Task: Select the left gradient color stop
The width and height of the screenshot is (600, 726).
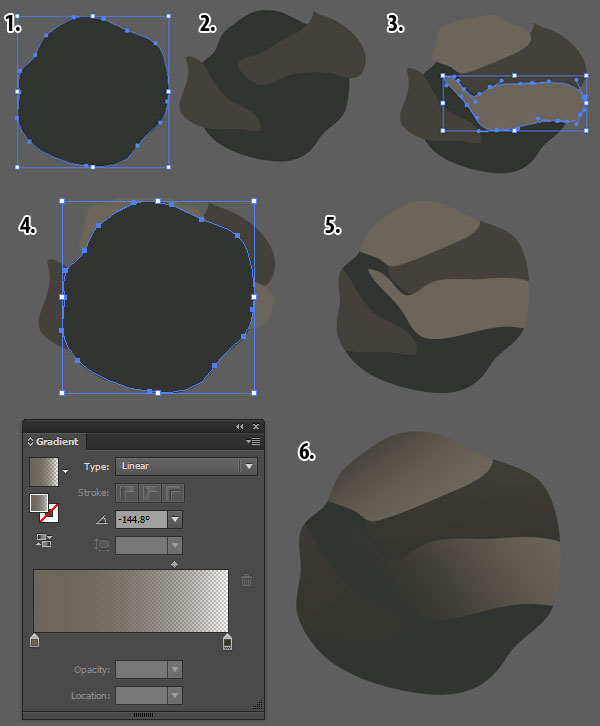Action: coord(34,641)
